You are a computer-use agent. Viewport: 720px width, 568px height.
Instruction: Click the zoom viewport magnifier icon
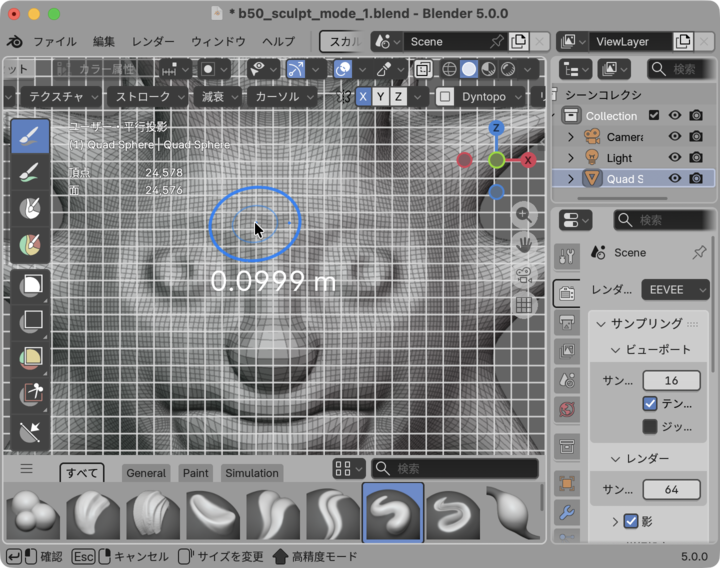(523, 214)
